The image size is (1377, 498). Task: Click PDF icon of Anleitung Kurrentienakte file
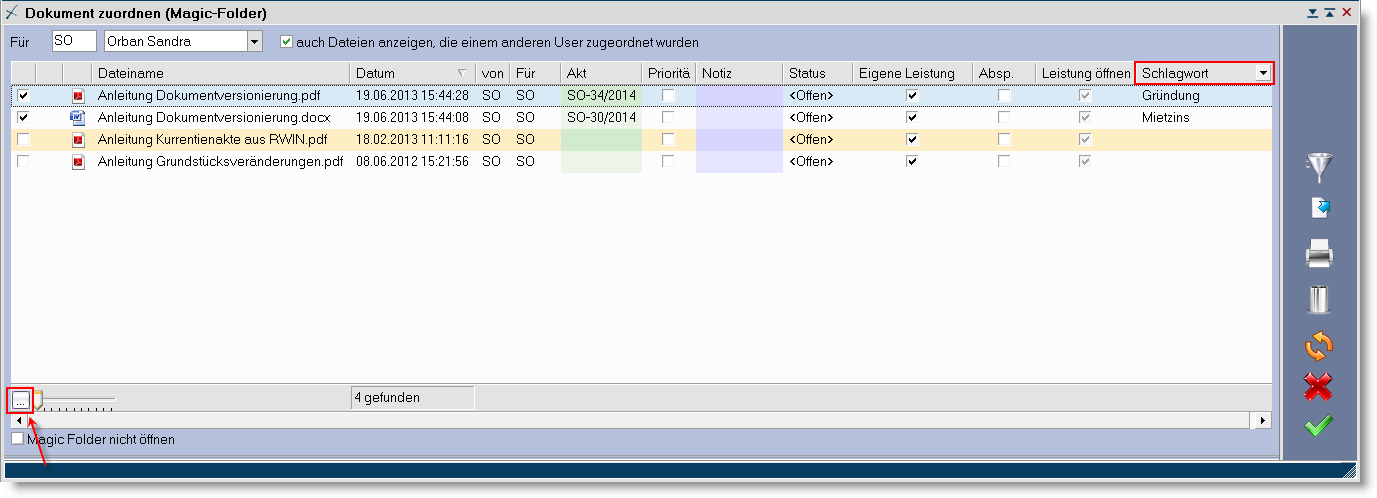pyautogui.click(x=78, y=140)
